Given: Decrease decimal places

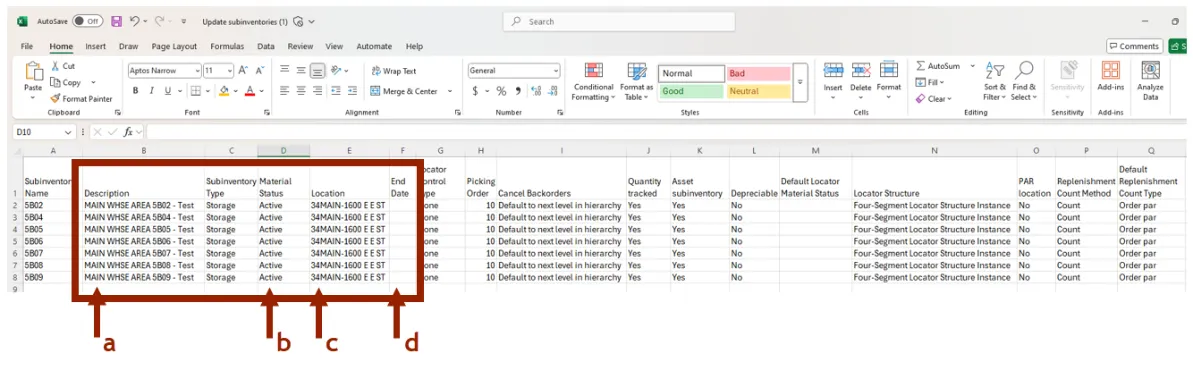Looking at the screenshot, I should coord(552,91).
